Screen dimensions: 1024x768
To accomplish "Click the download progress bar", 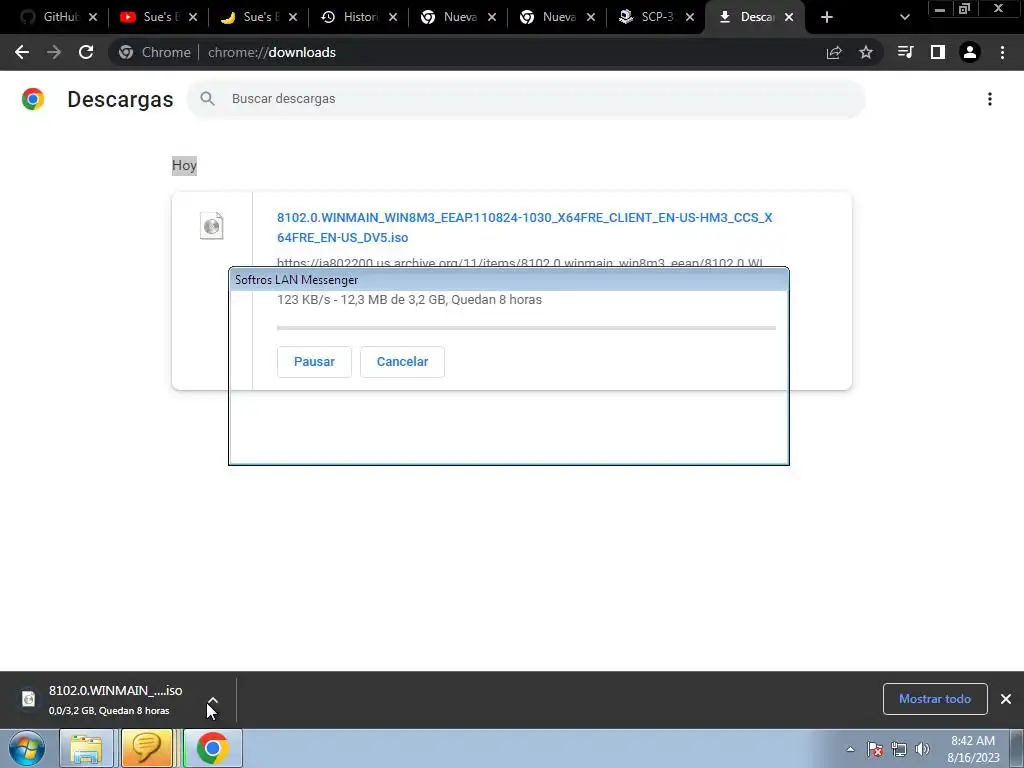I will click(526, 328).
